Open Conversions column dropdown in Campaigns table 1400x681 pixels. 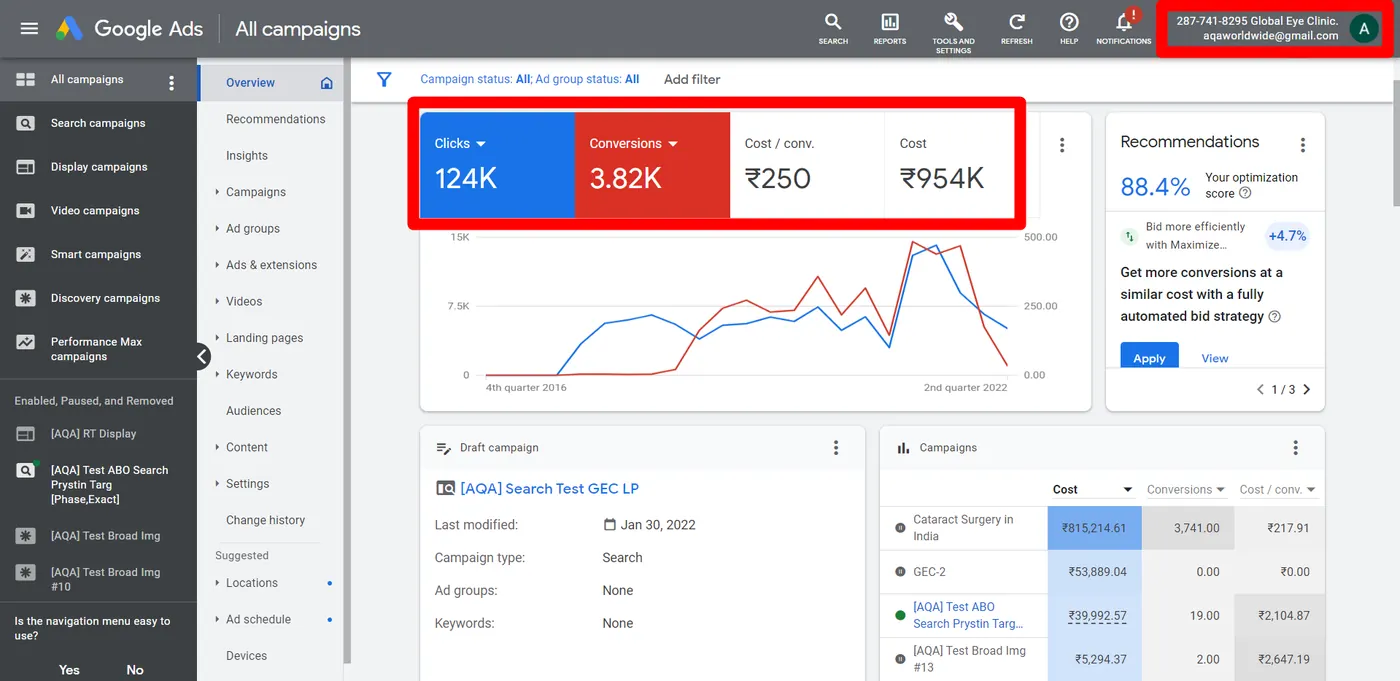1186,489
